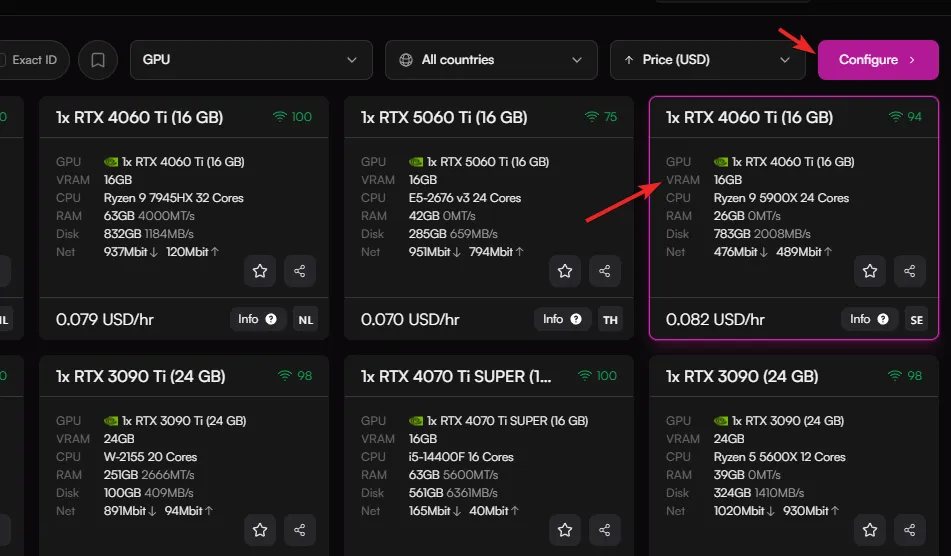
Task: Share the RTX 3090 Ti card
Action: click(300, 530)
